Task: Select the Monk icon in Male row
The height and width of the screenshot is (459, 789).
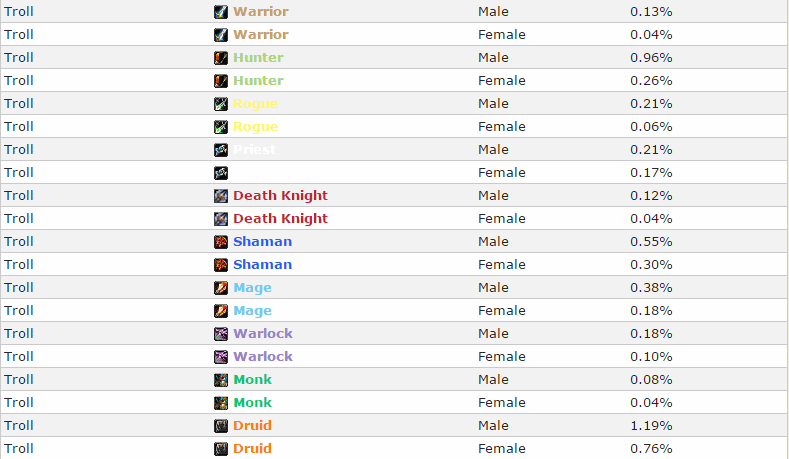Action: [220, 380]
